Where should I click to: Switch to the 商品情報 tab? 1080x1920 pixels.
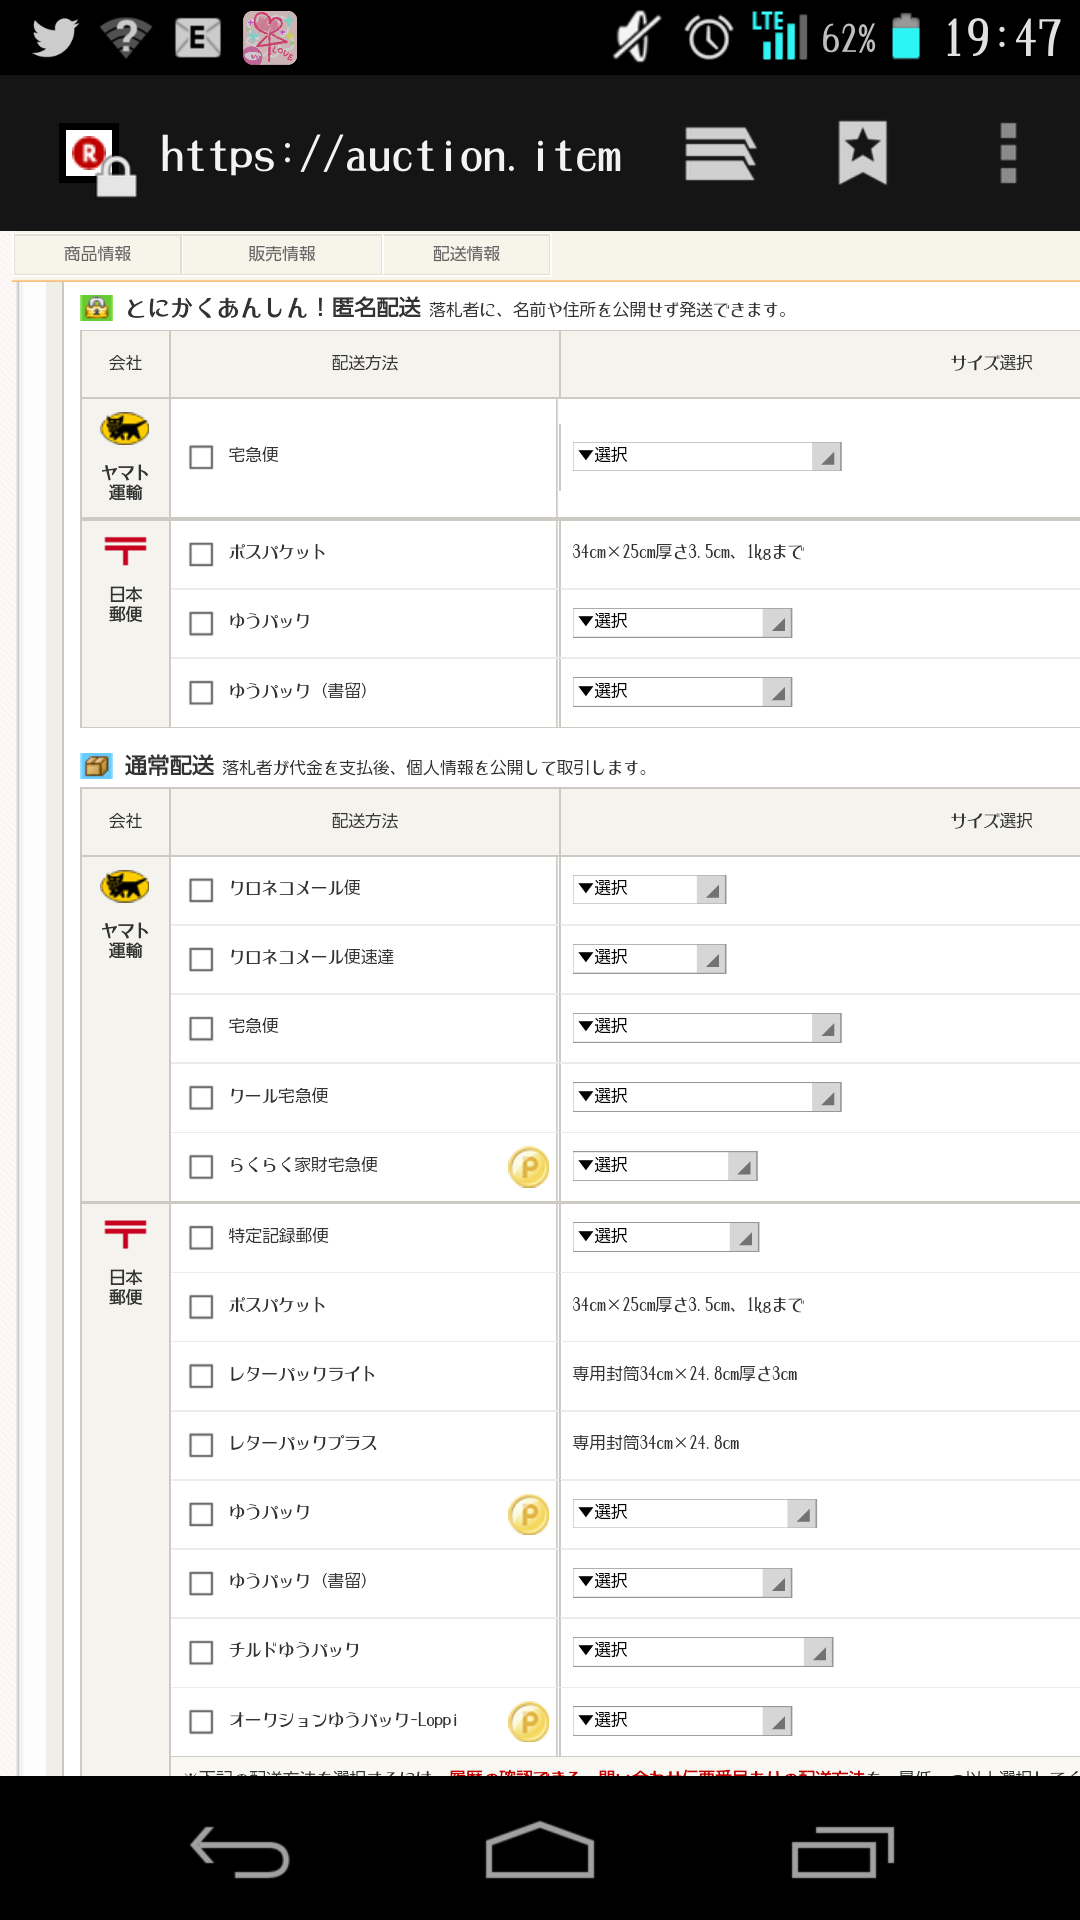pyautogui.click(x=97, y=254)
